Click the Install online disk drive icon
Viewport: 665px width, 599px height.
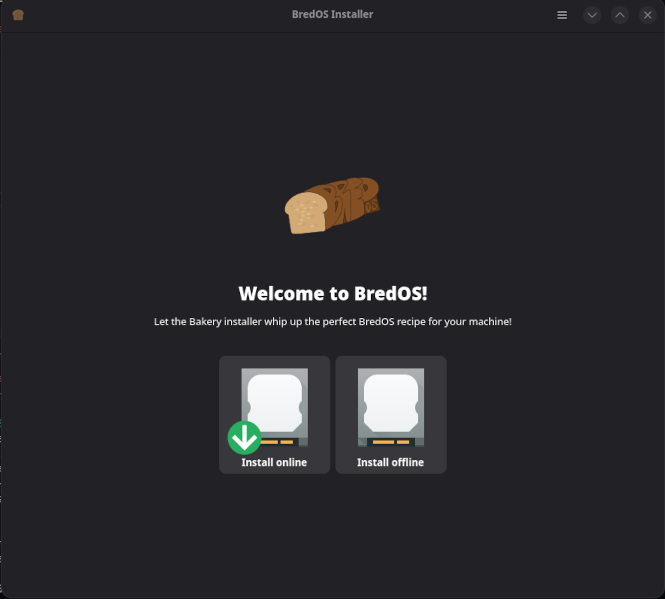click(276, 403)
